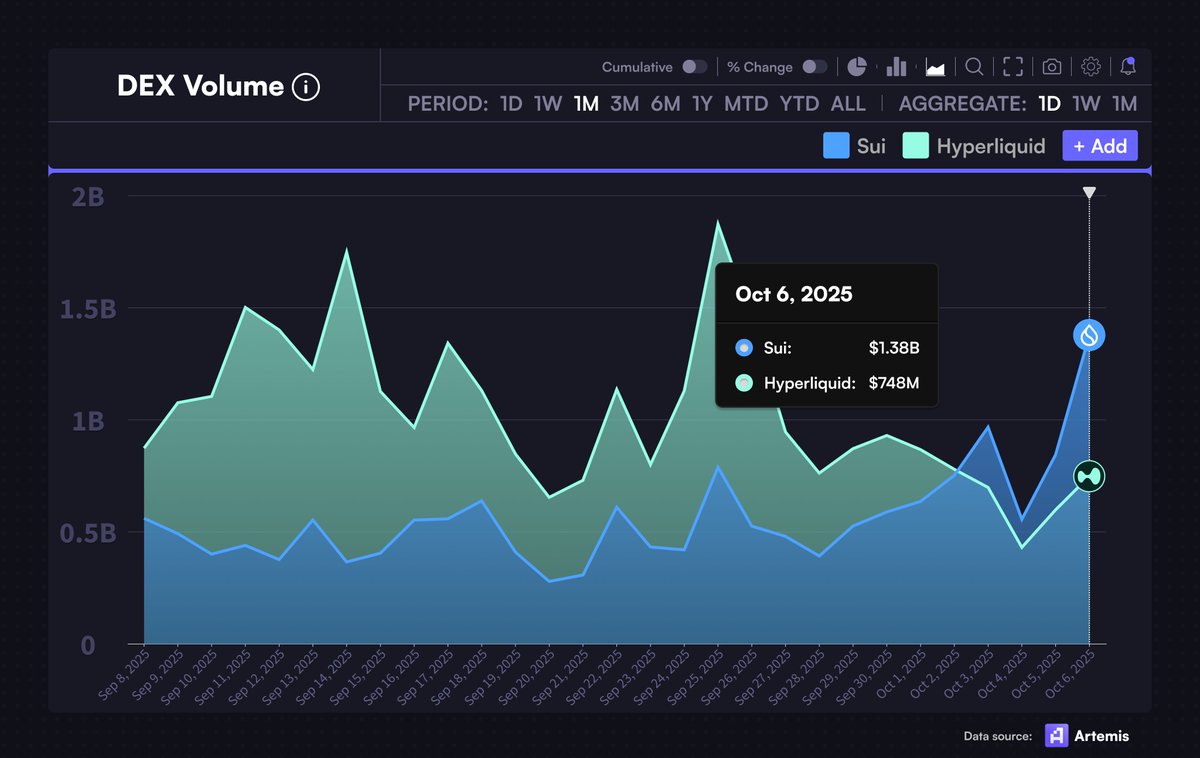Open the DEX Volume info icon

click(306, 87)
